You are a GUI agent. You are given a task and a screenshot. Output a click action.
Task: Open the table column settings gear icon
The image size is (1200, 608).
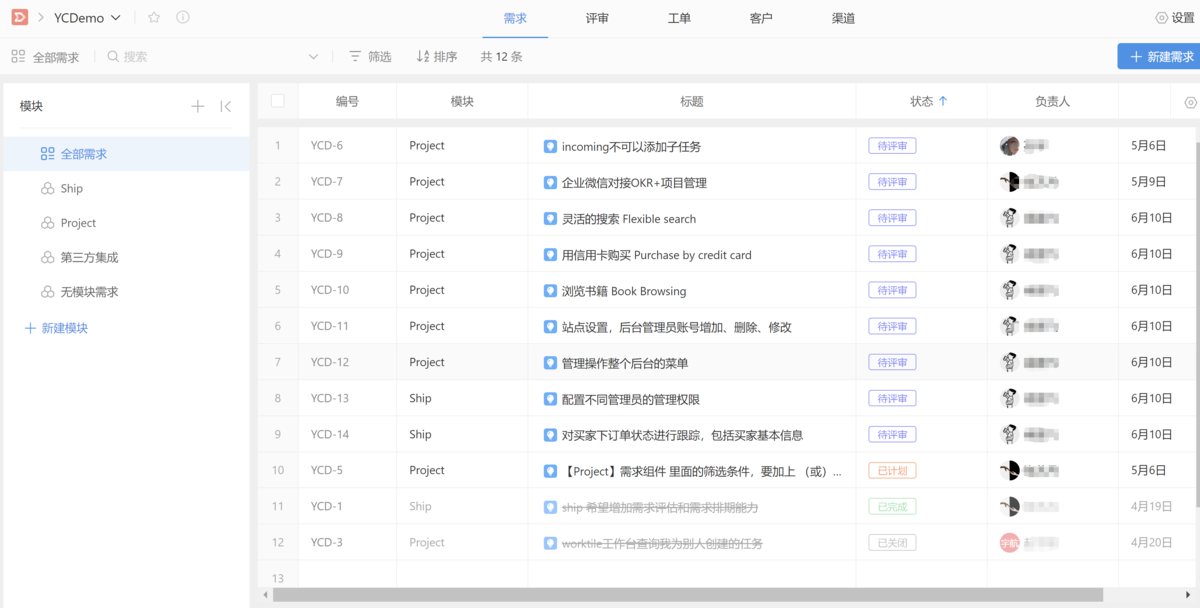point(1189,101)
